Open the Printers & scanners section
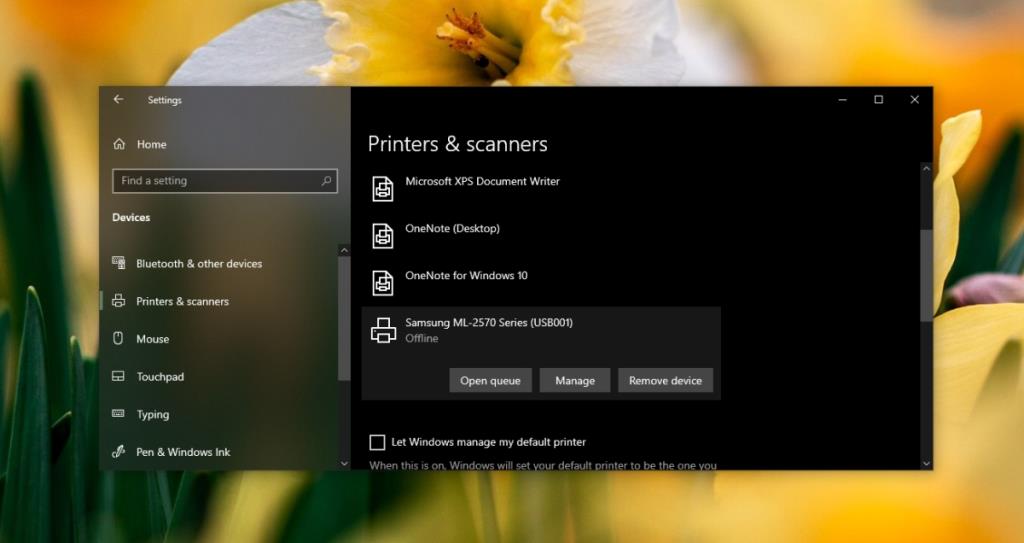 point(182,301)
